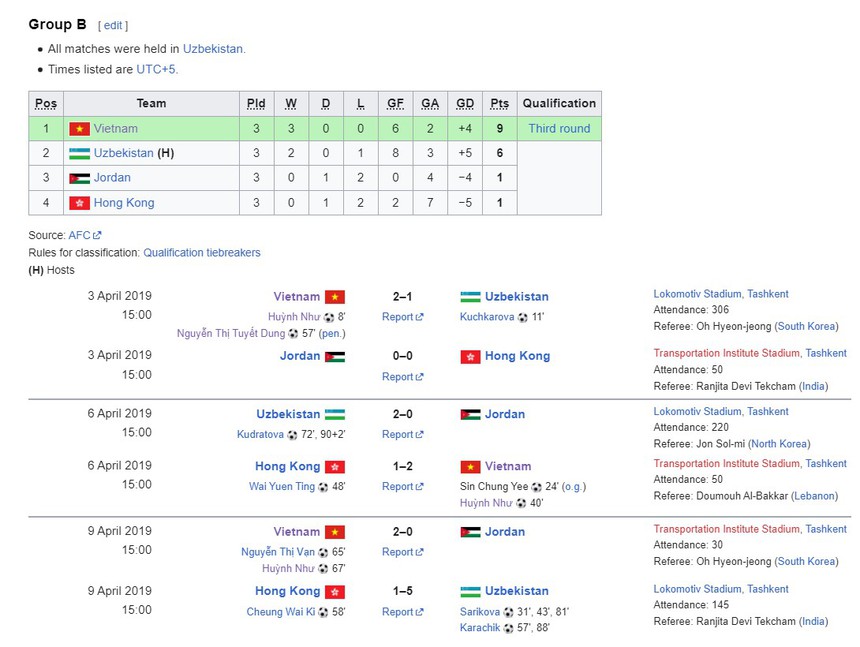Click the edit link next to Group B heading
The image size is (860, 647).
(x=115, y=24)
